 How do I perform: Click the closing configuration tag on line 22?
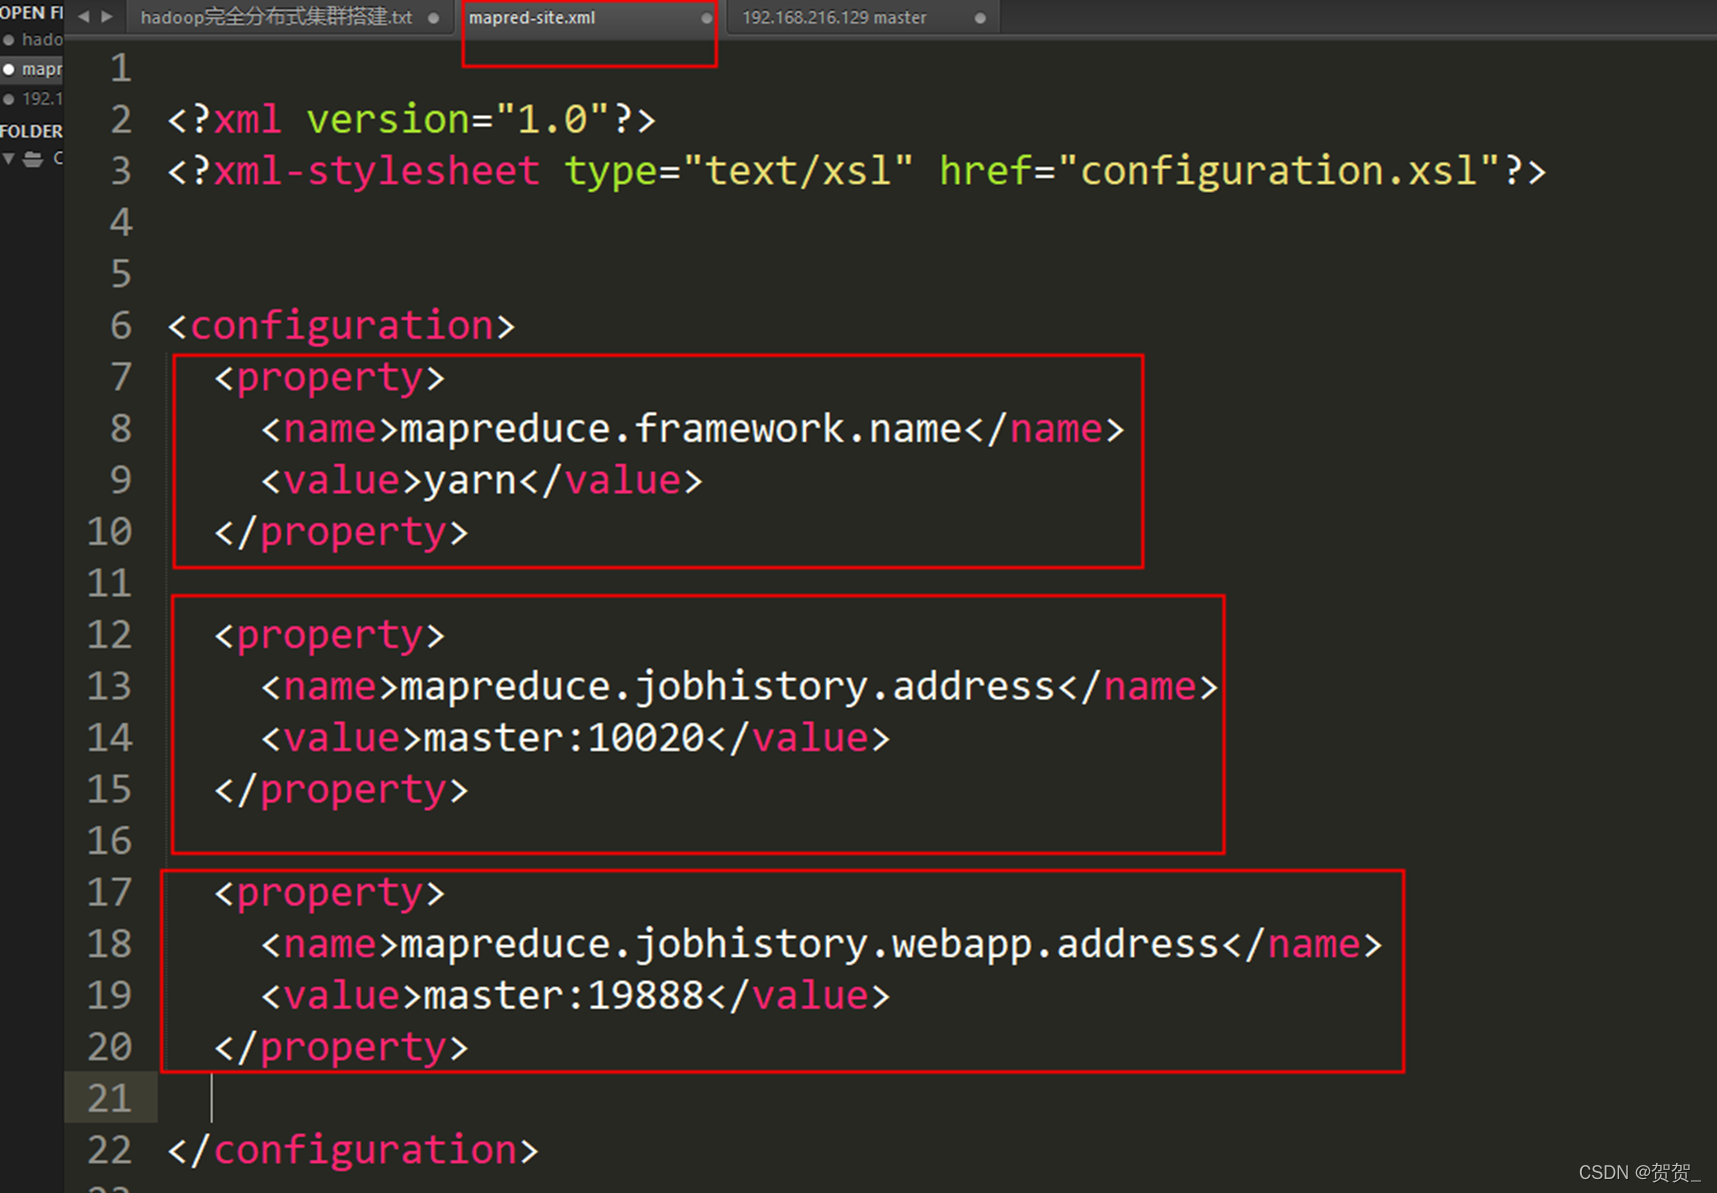(353, 1150)
